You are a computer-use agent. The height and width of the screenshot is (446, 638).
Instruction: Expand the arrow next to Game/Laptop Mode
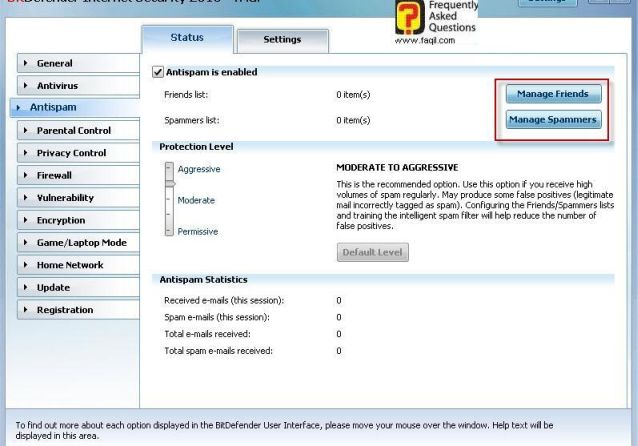(x=26, y=242)
